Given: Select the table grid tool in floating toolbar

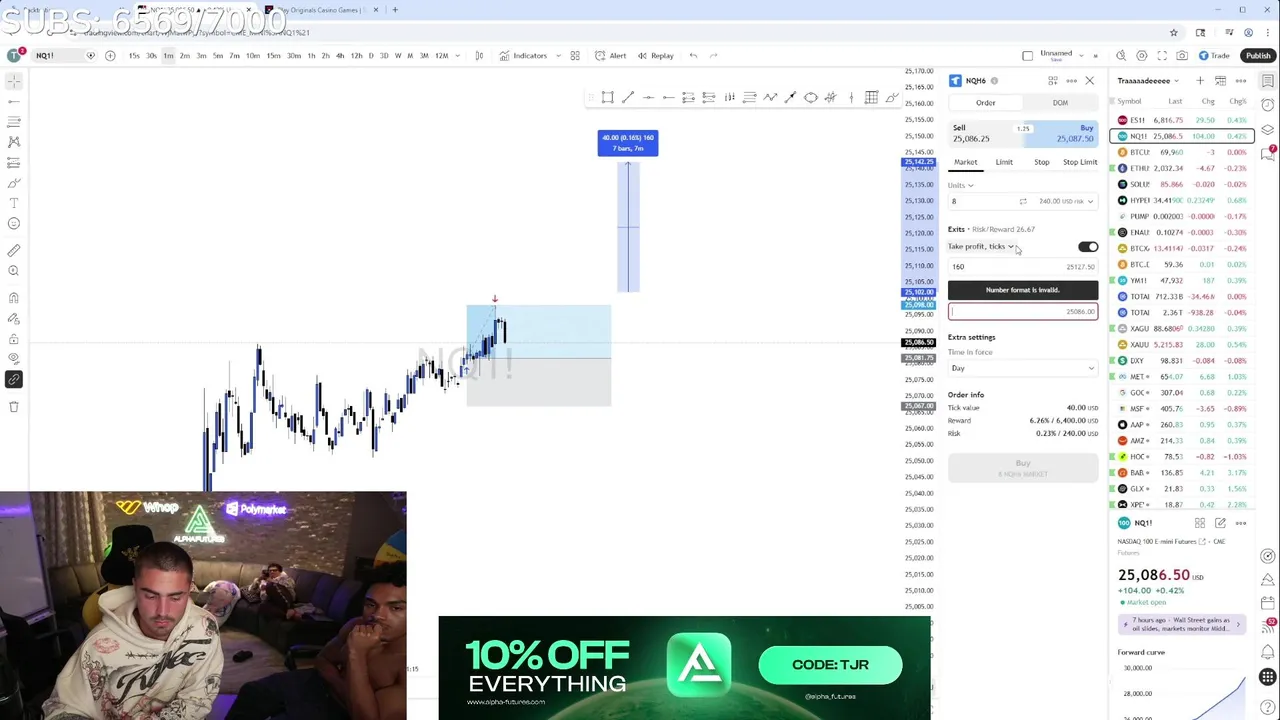Looking at the screenshot, I should pyautogui.click(x=871, y=97).
